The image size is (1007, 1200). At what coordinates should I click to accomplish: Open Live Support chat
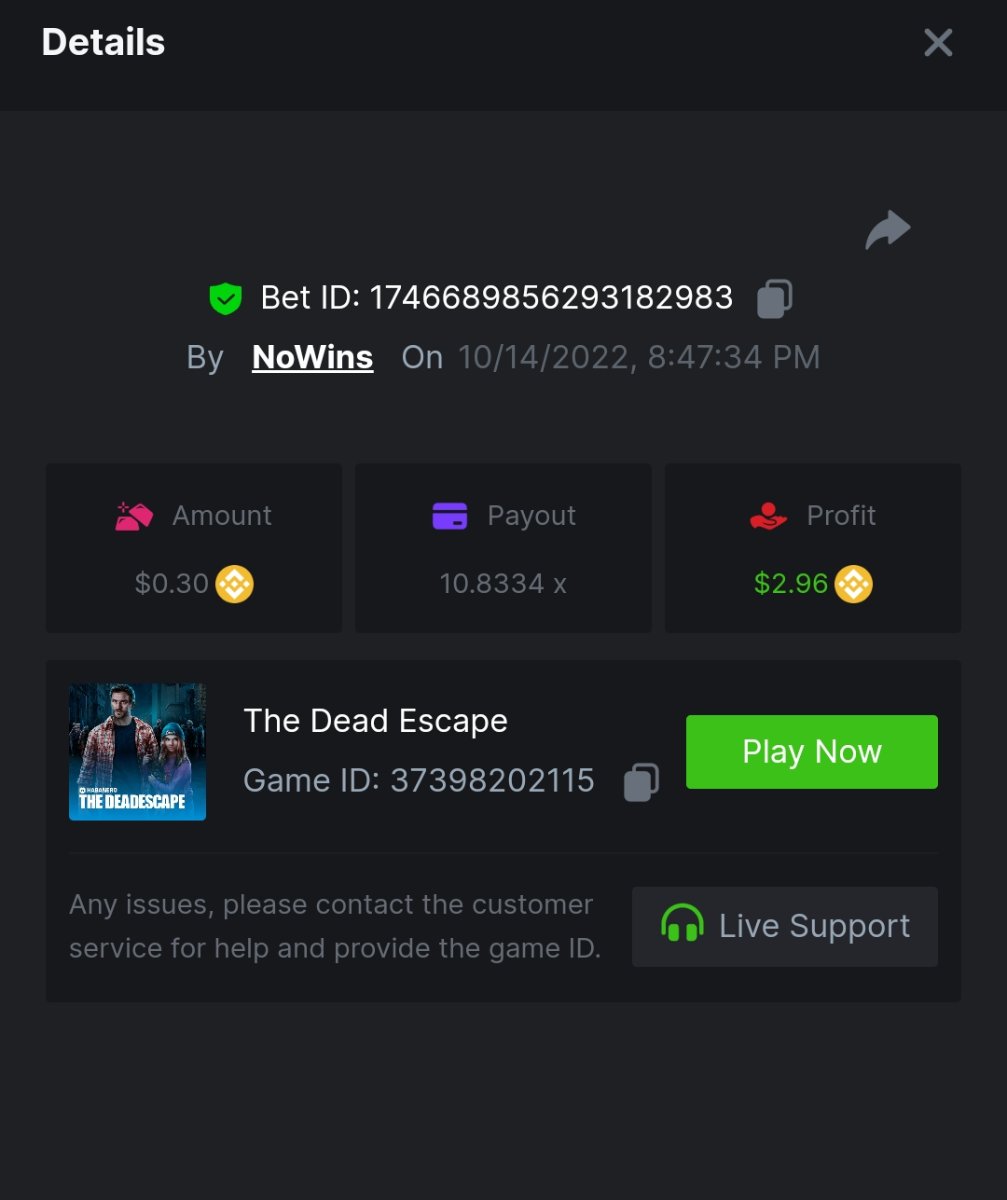coord(785,926)
